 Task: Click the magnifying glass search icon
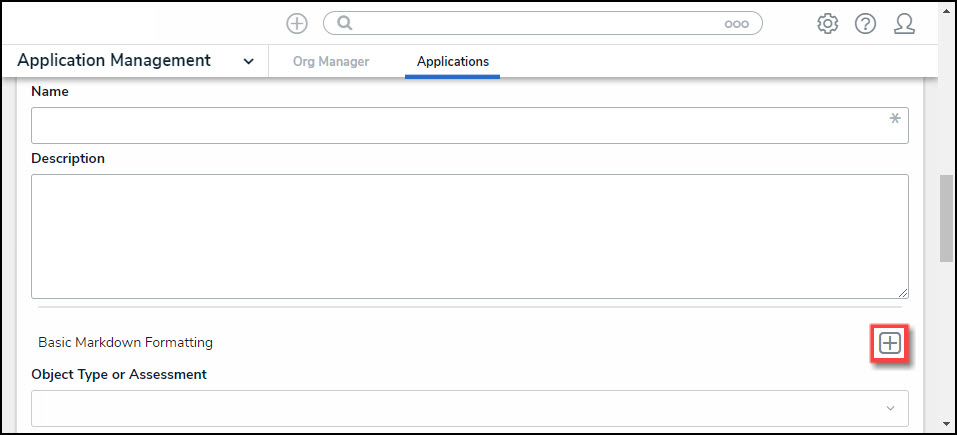point(345,23)
